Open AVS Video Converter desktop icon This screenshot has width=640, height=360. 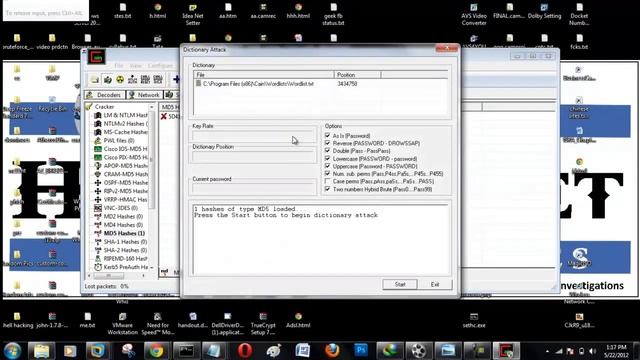coord(473,15)
